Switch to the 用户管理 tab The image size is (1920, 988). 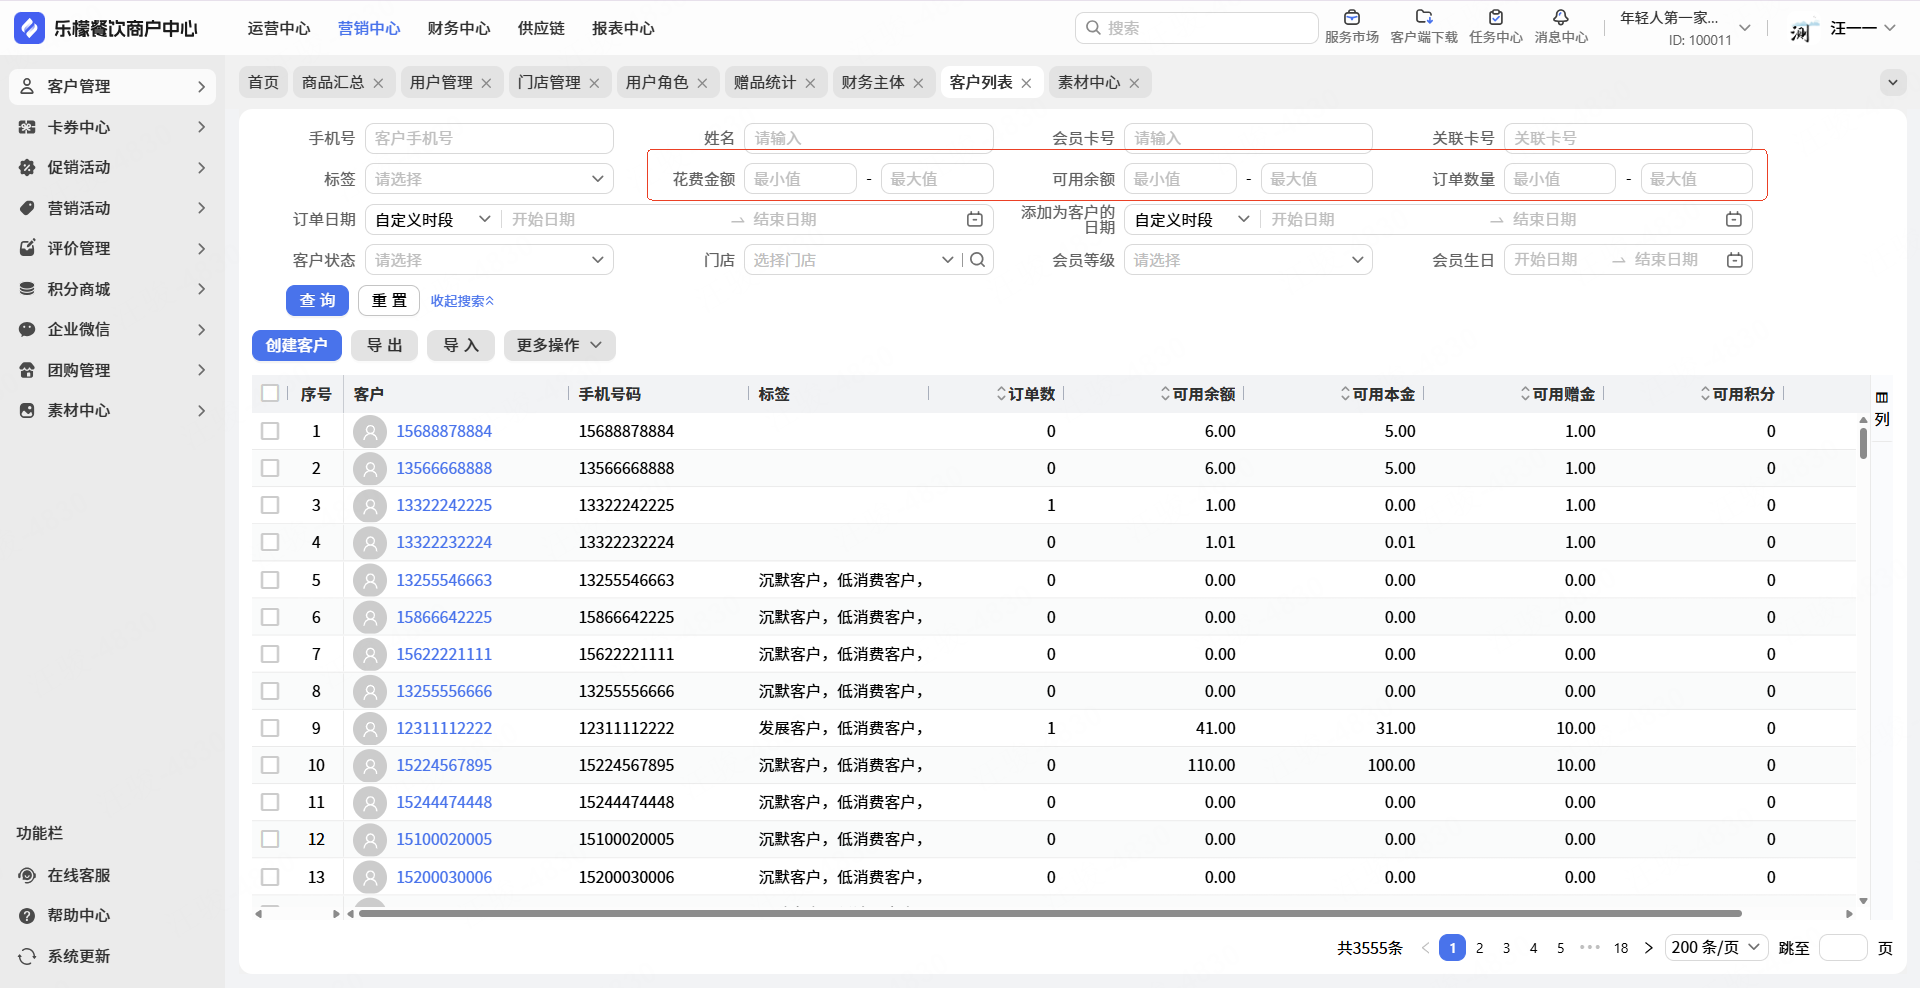tap(441, 82)
